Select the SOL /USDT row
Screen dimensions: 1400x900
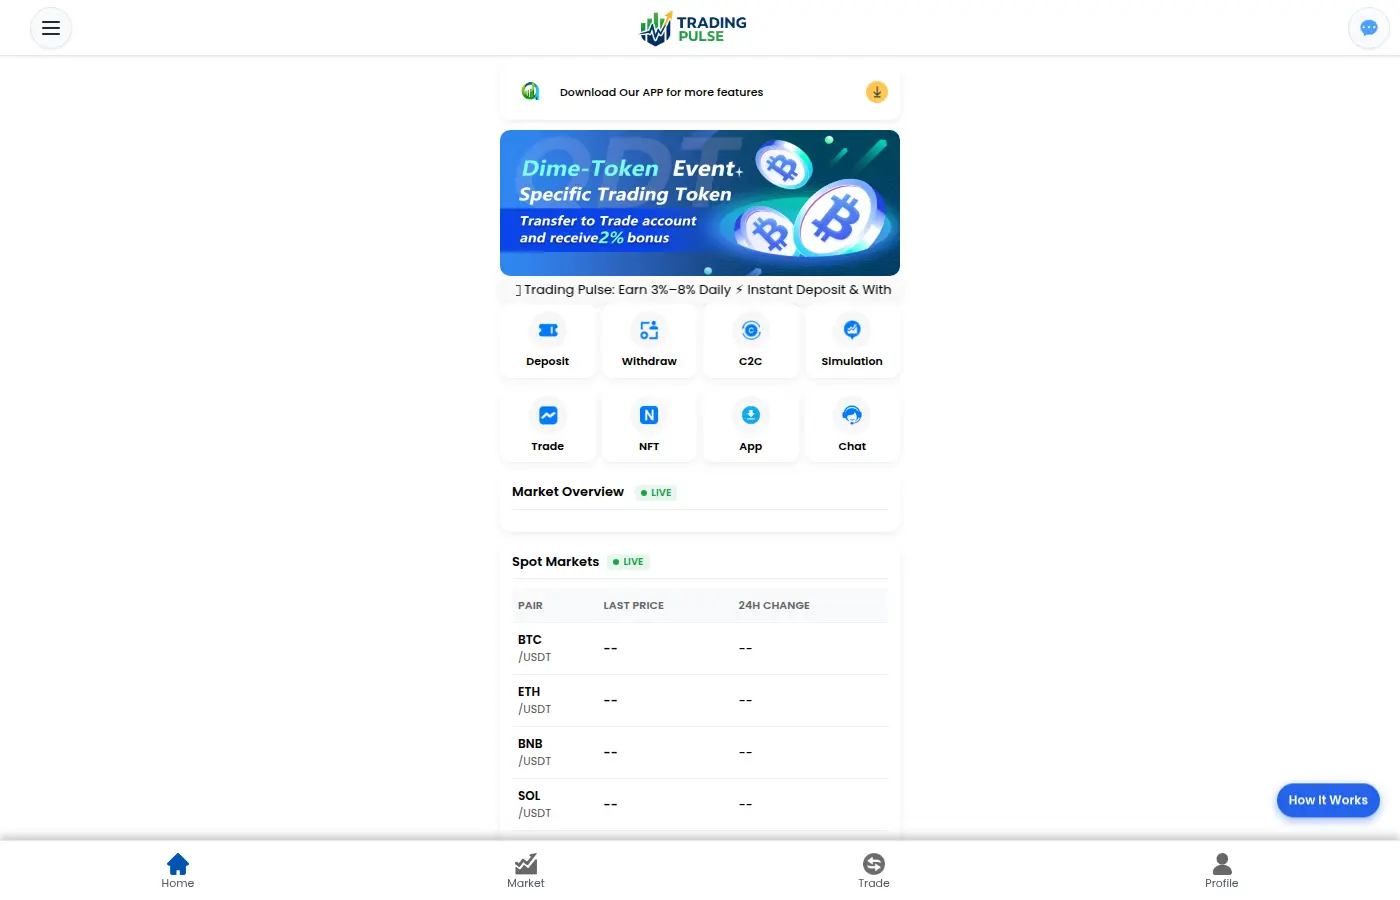(700, 805)
